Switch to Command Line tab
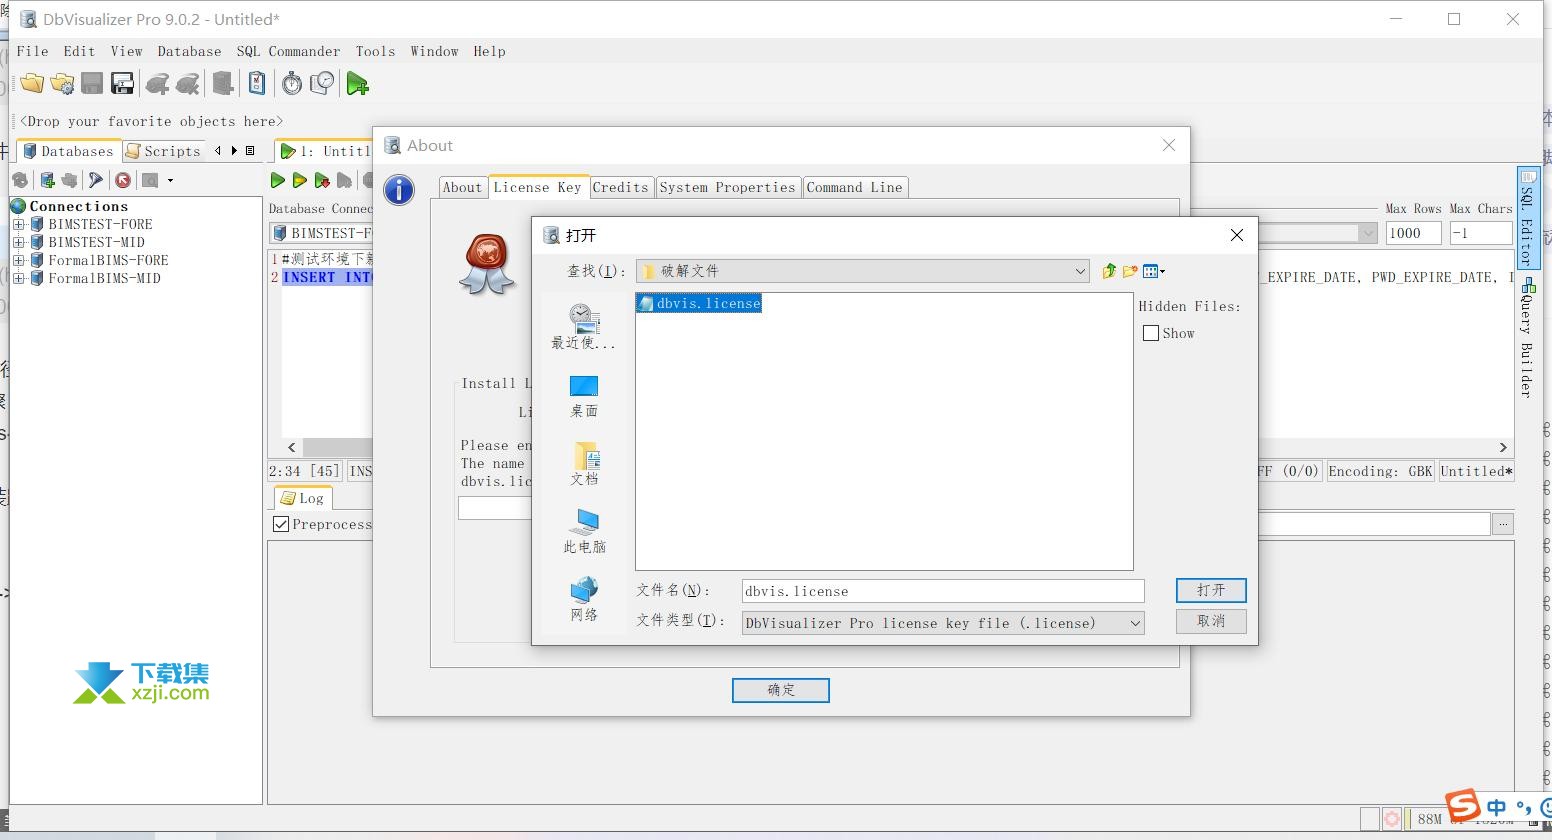This screenshot has height=840, width=1552. (854, 187)
